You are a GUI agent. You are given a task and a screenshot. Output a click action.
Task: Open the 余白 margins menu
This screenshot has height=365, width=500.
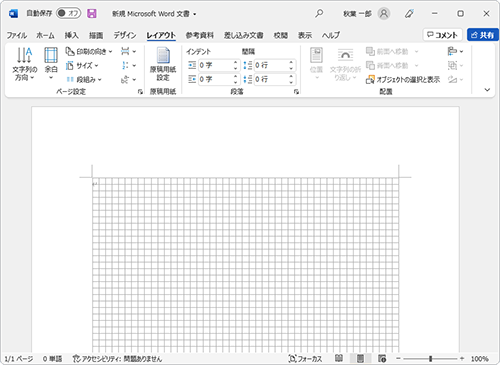click(51, 63)
